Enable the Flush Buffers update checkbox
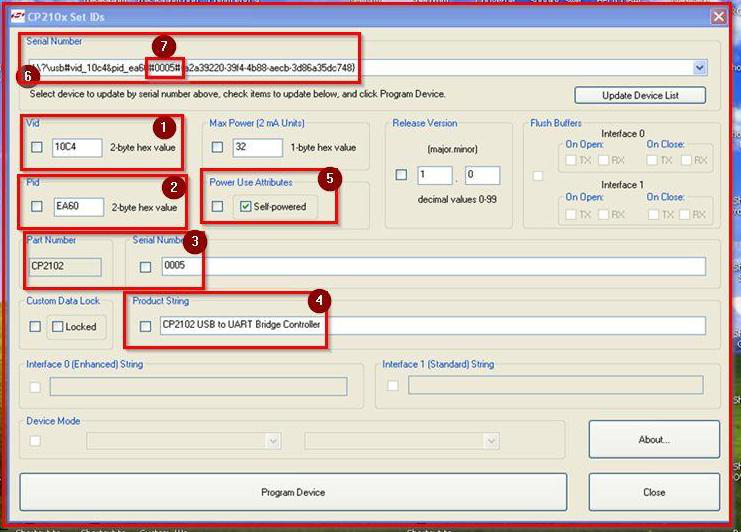The image size is (741, 532). point(538,176)
